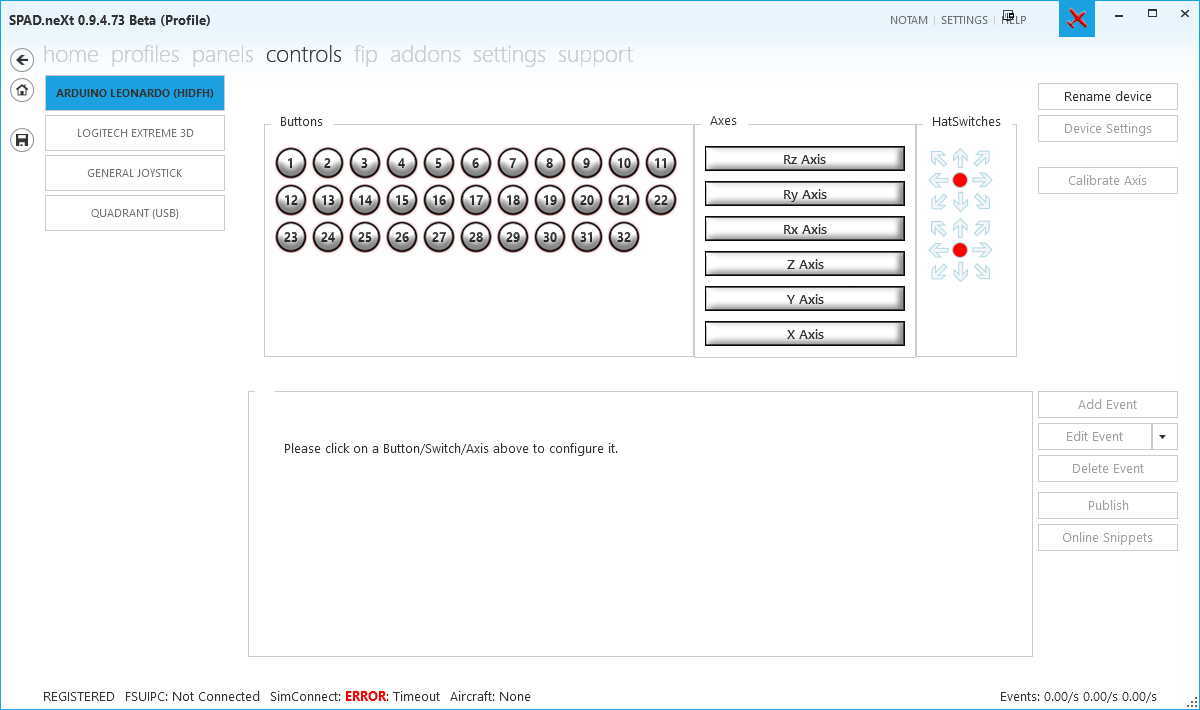Switch to the profiles tab

tap(145, 54)
